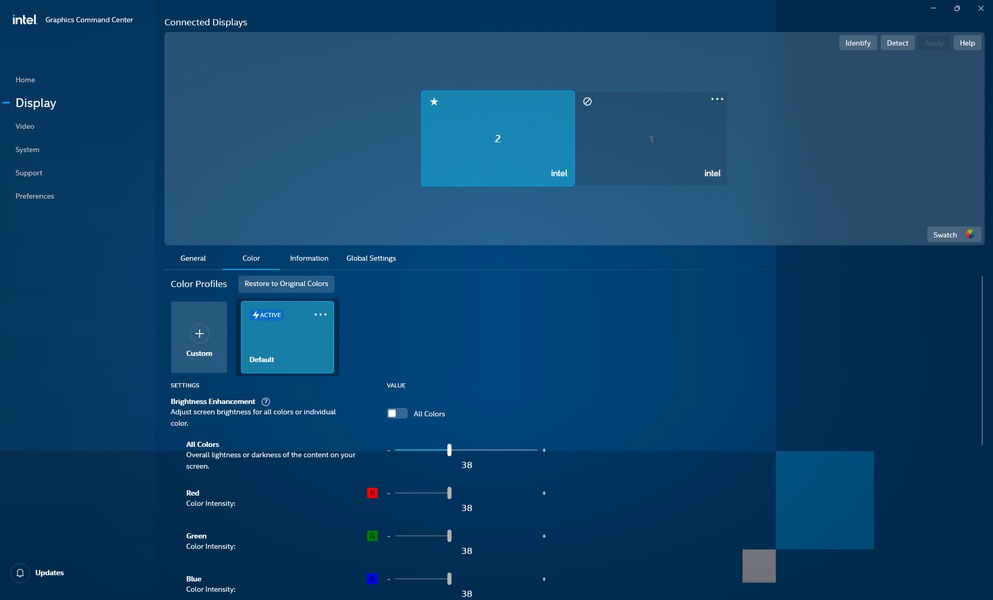Click the All Colors brightness slider handle
The width and height of the screenshot is (993, 600).
click(449, 450)
